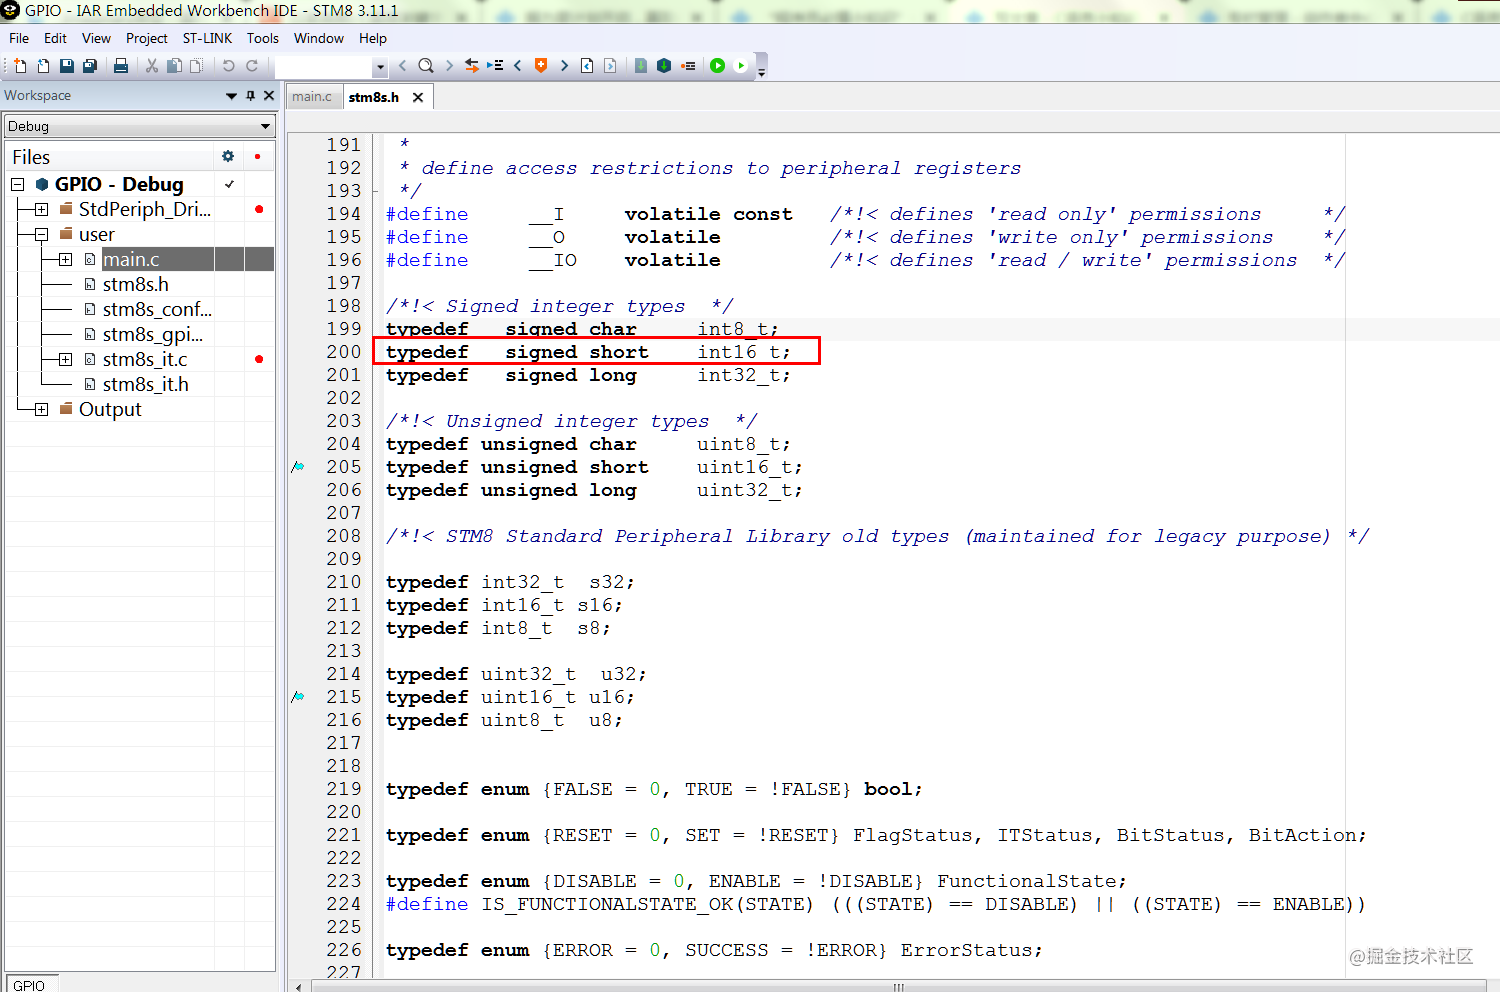The width and height of the screenshot is (1500, 992).
Task: Click the Replace orange arrows icon
Action: (472, 66)
